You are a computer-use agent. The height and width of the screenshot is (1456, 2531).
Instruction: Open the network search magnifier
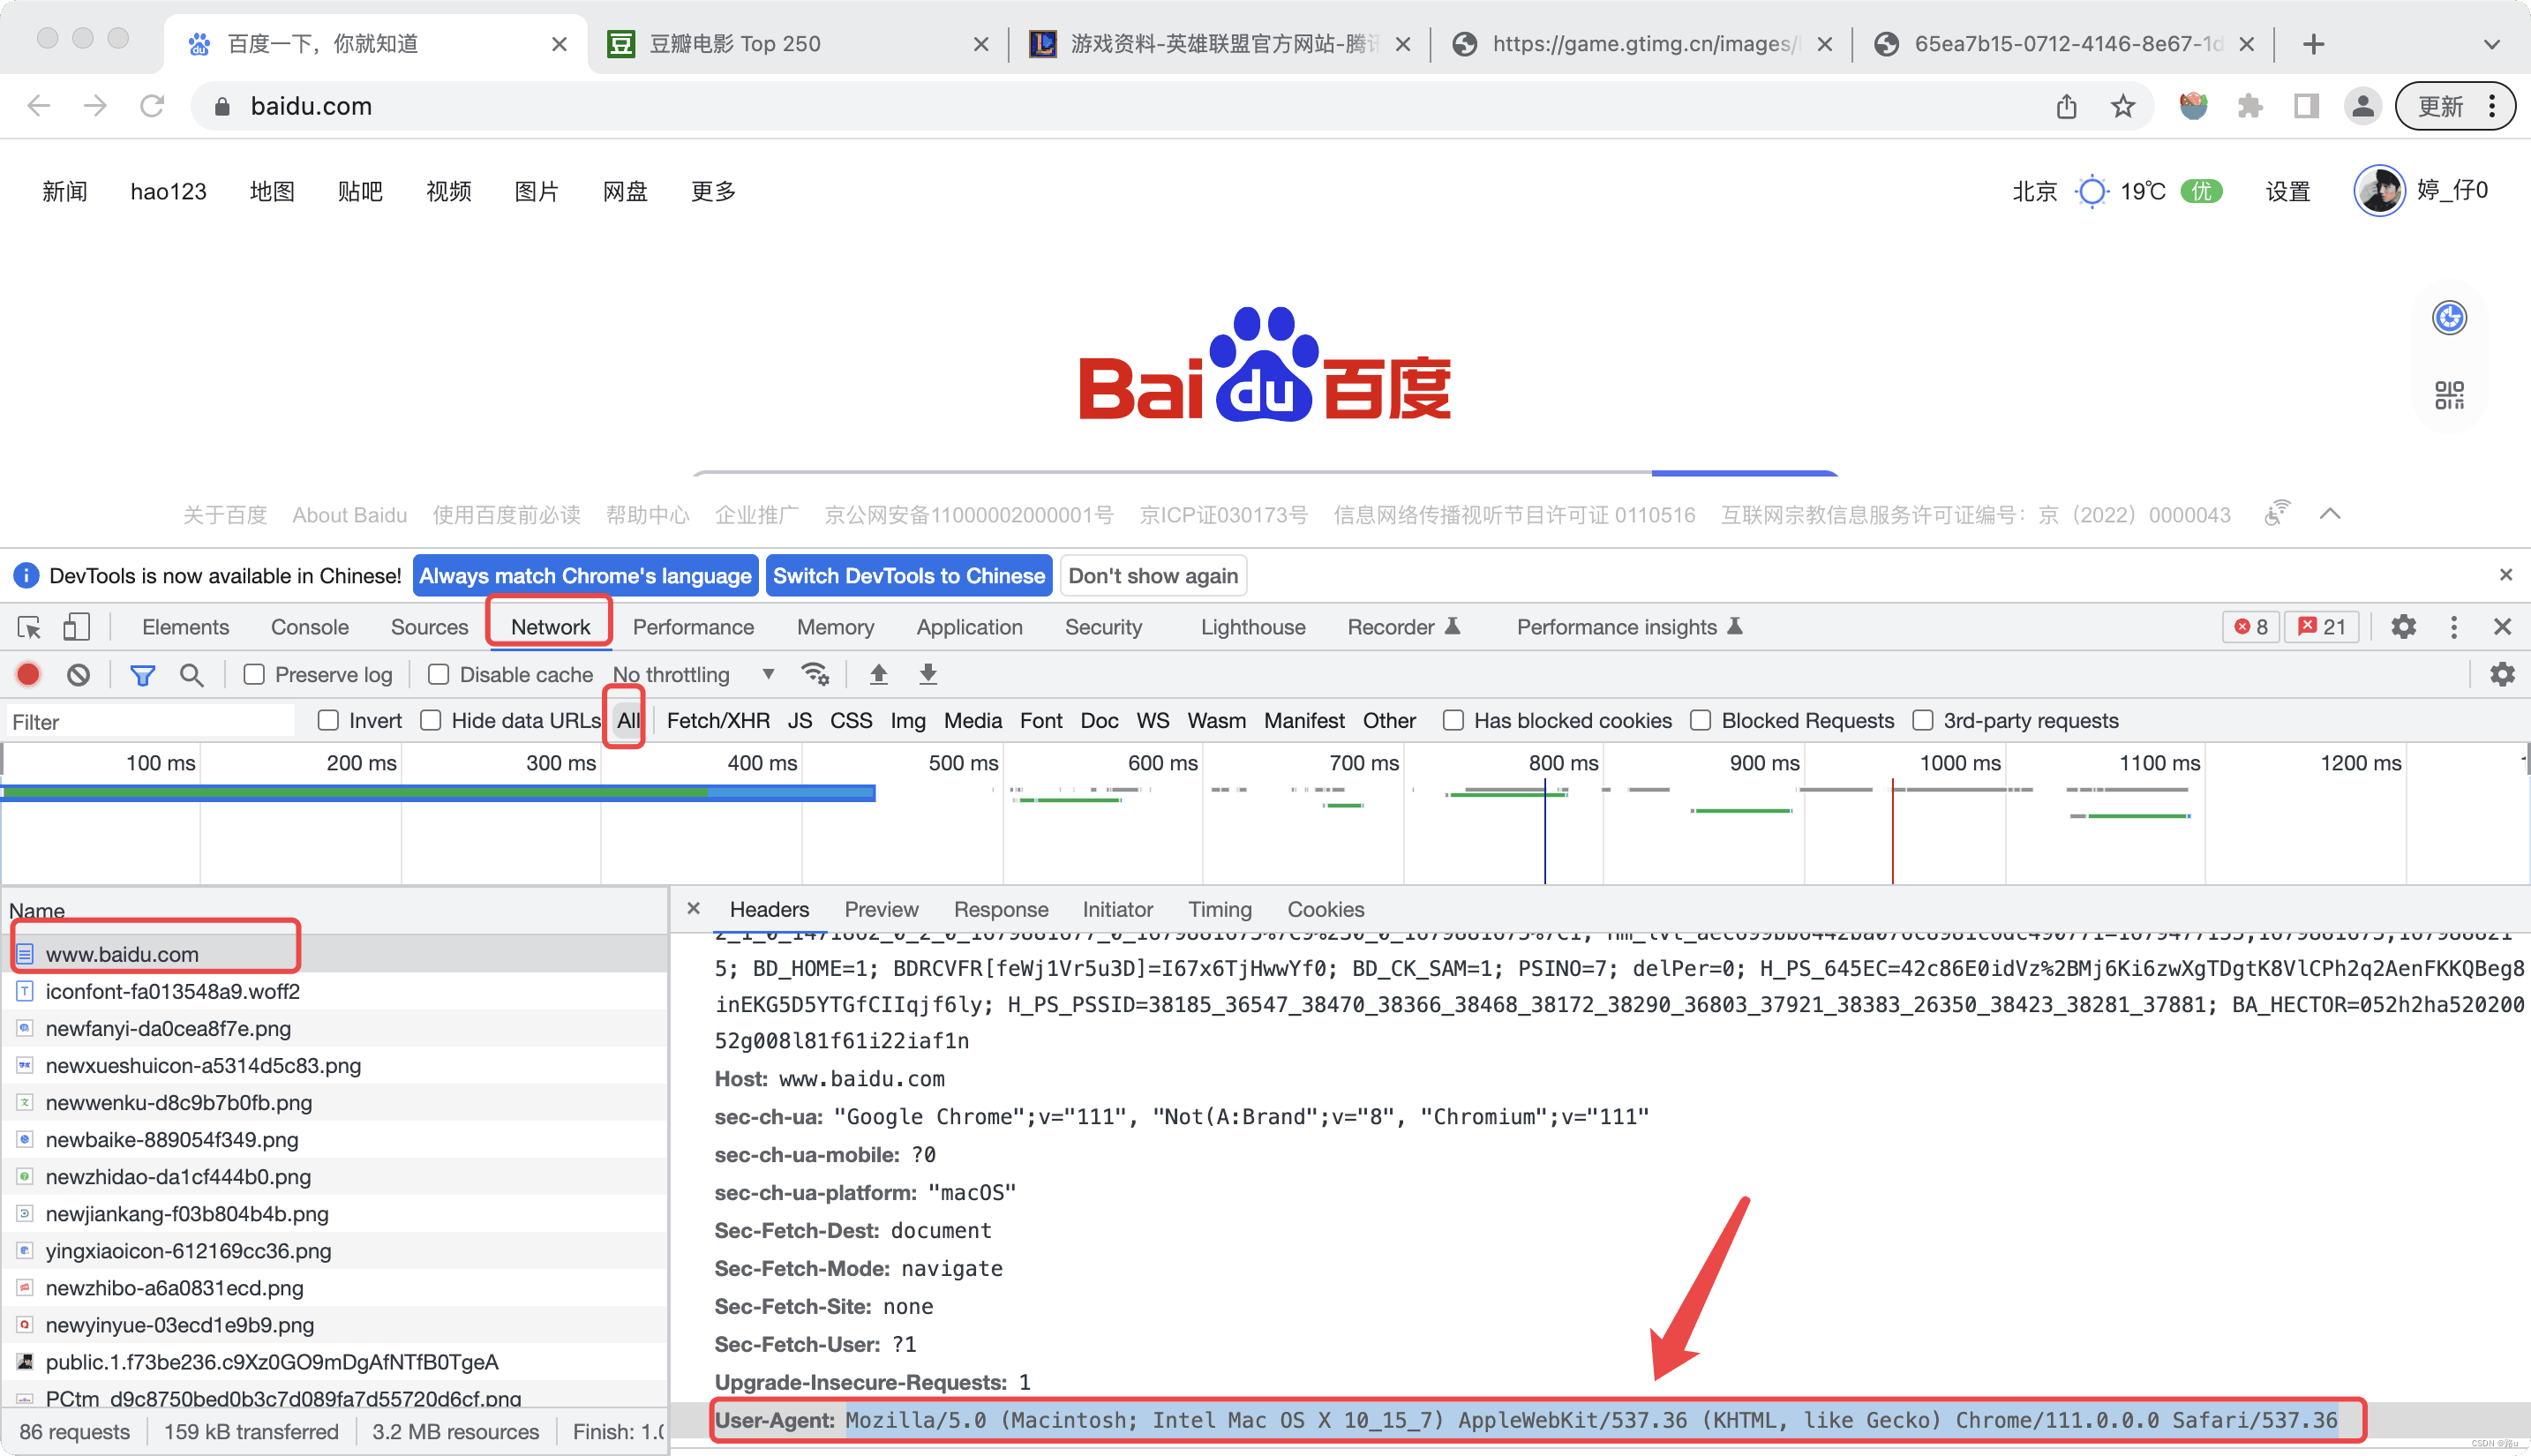coord(191,675)
